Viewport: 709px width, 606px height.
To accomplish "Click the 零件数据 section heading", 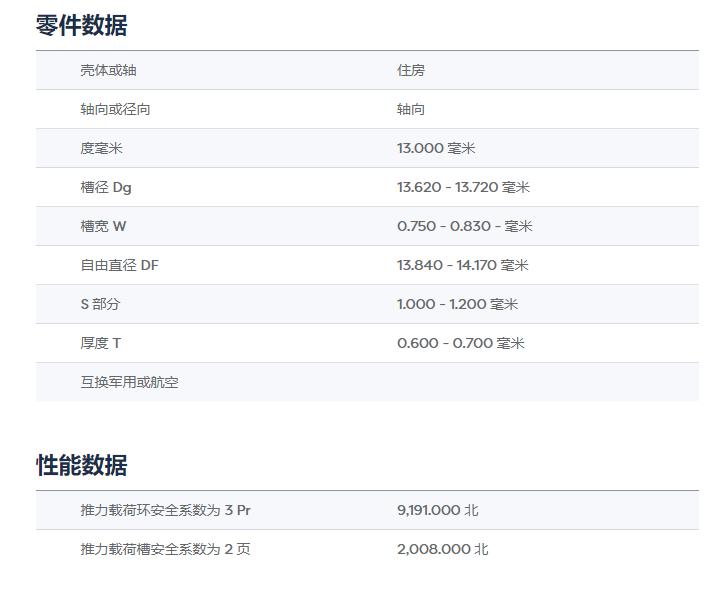I will 81,26.
